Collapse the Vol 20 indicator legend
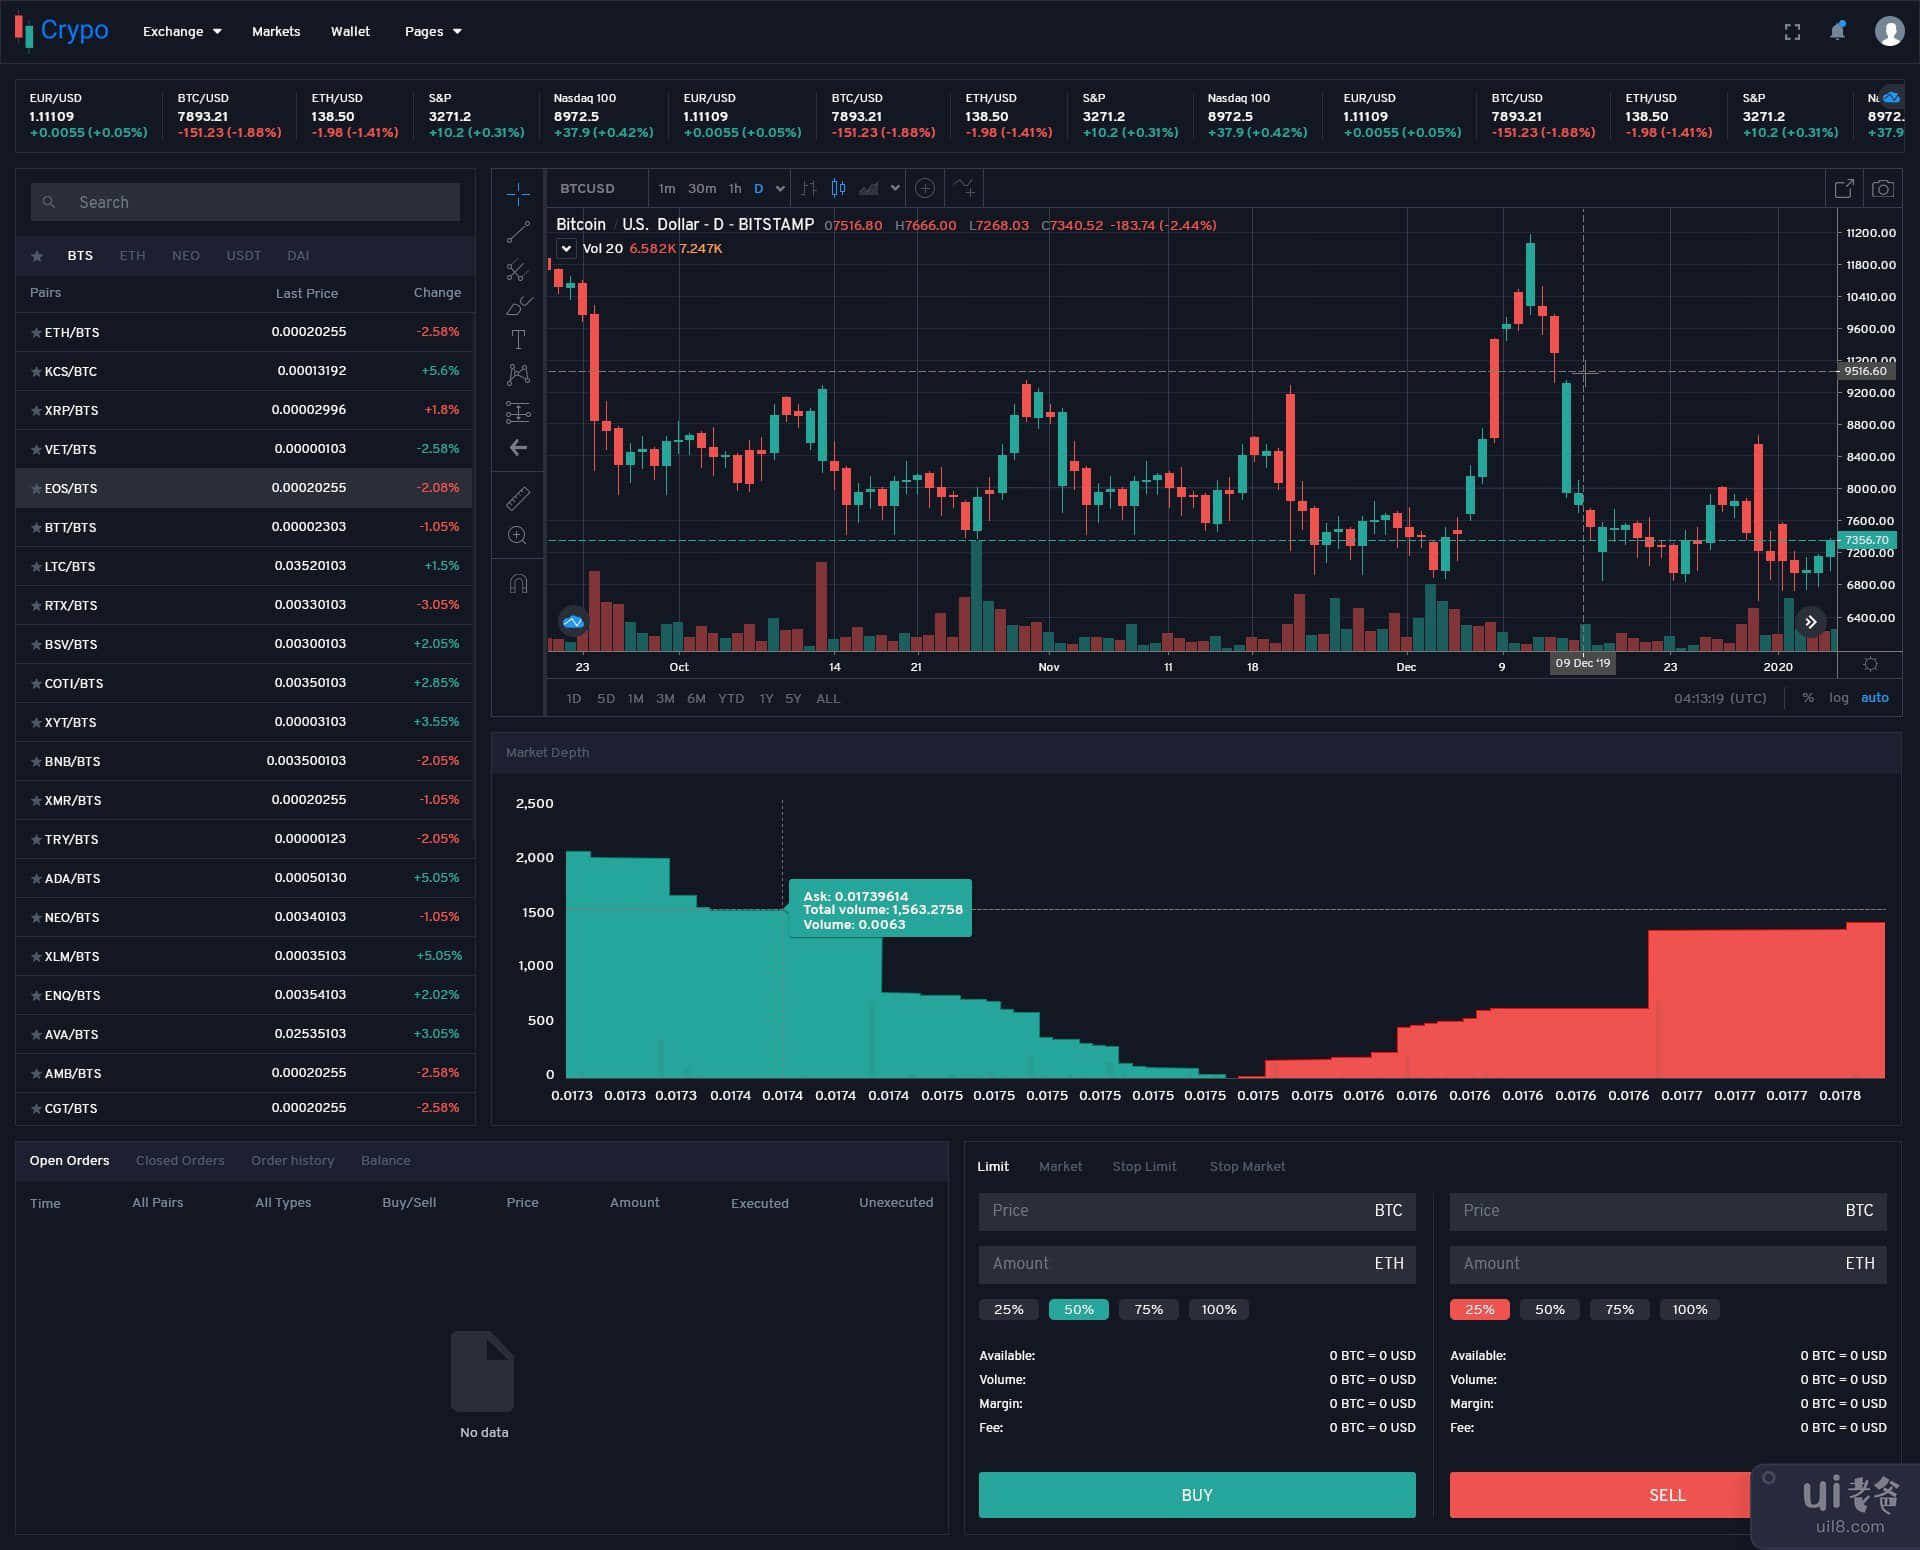1920x1550 pixels. pyautogui.click(x=566, y=249)
